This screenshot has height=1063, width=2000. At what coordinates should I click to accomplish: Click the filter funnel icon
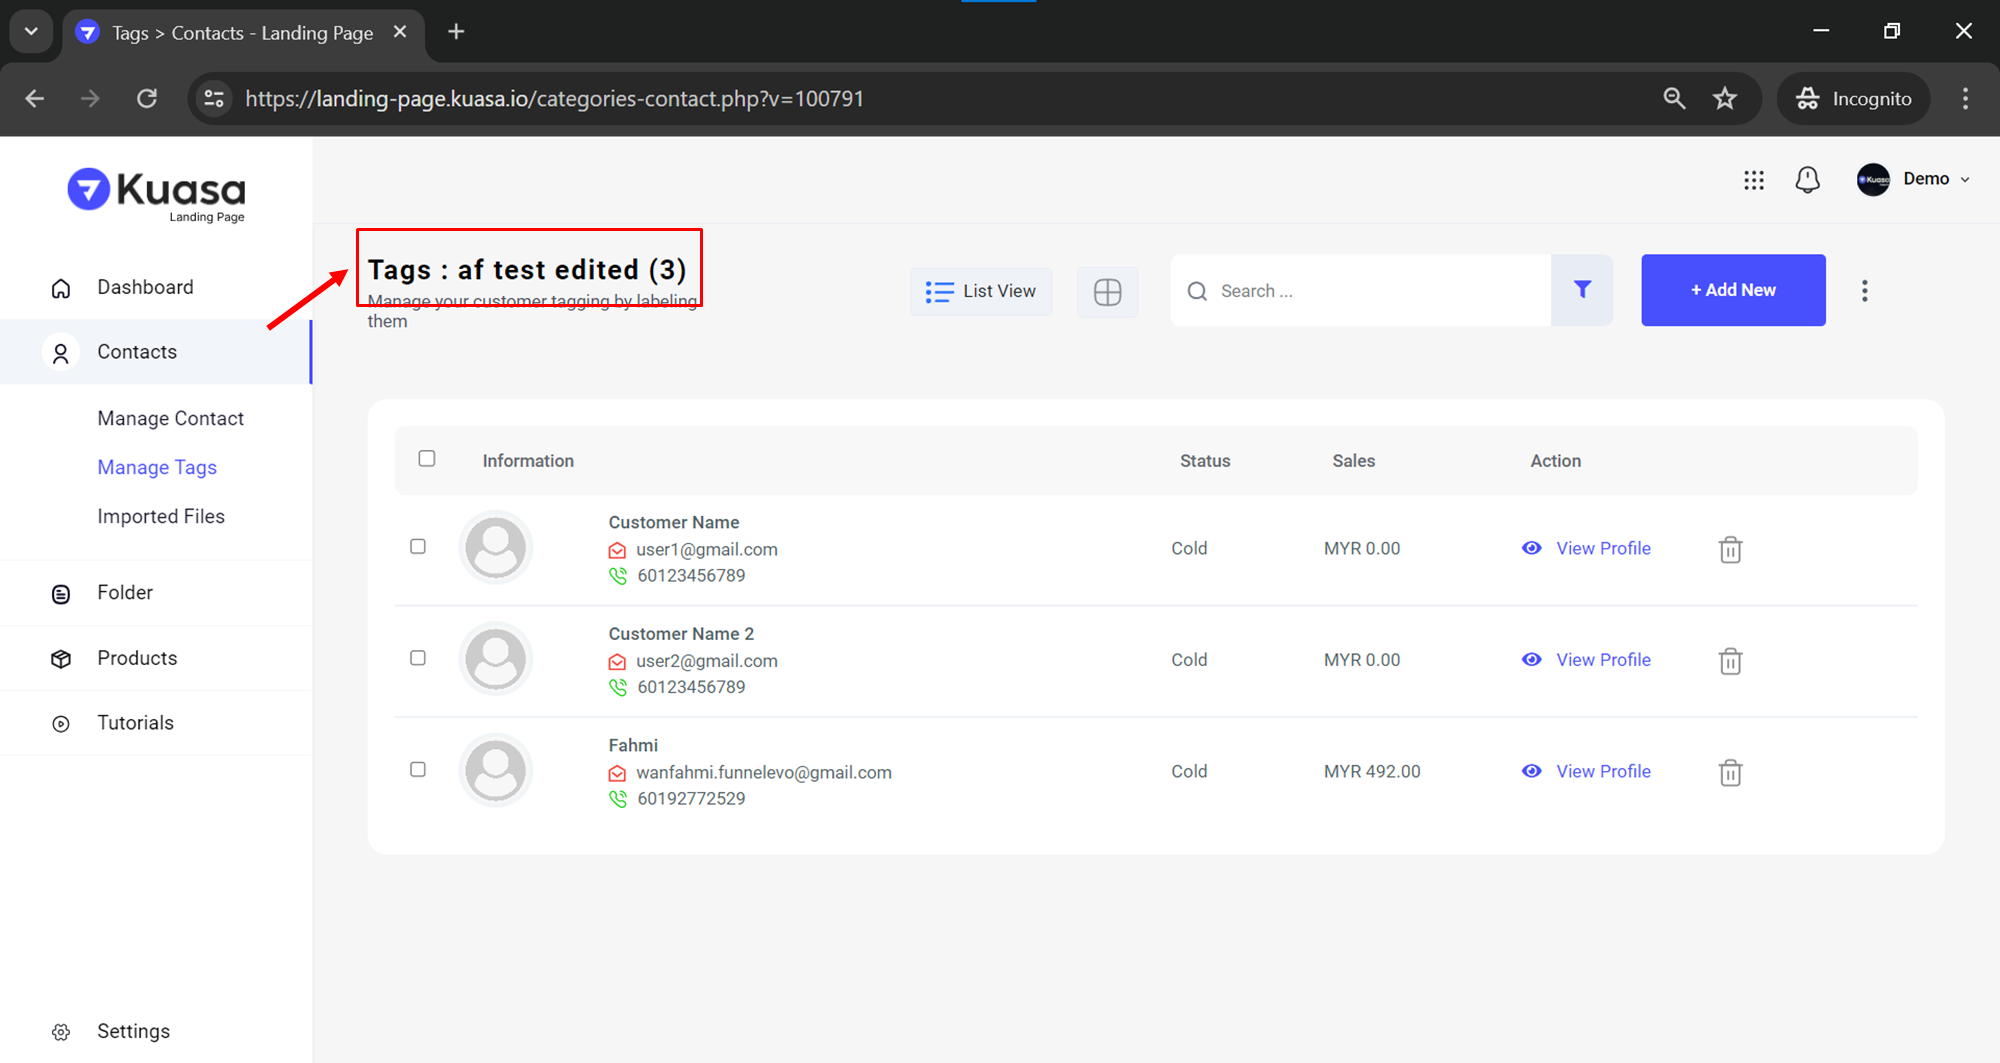tap(1582, 290)
